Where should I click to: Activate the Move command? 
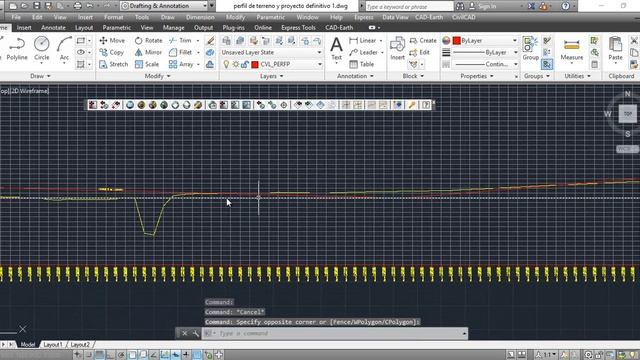[x=112, y=40]
